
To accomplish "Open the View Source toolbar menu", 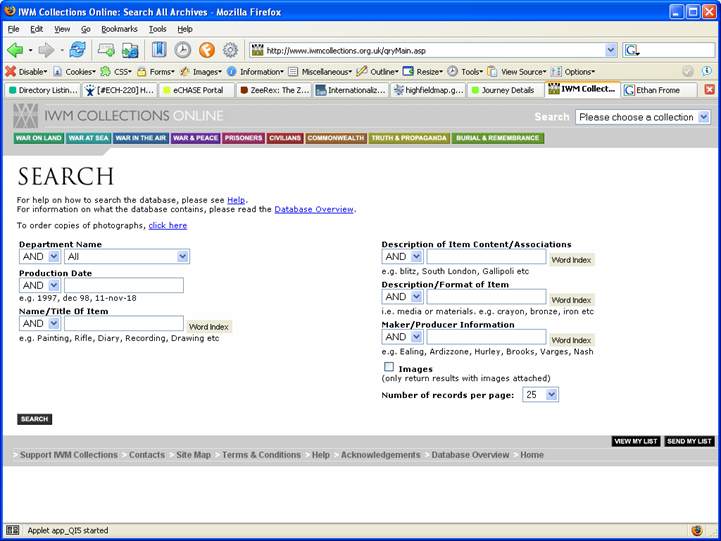I will [x=517, y=72].
